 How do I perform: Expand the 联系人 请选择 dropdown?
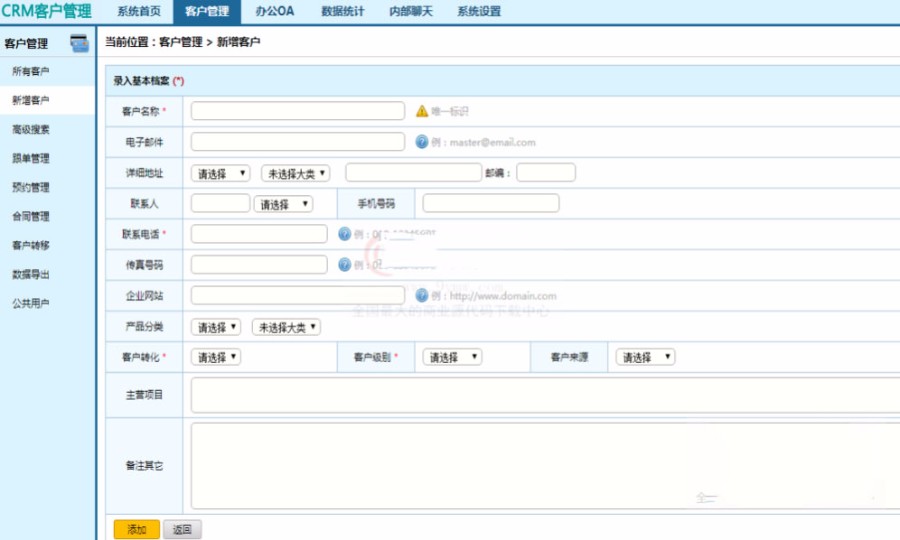(284, 204)
